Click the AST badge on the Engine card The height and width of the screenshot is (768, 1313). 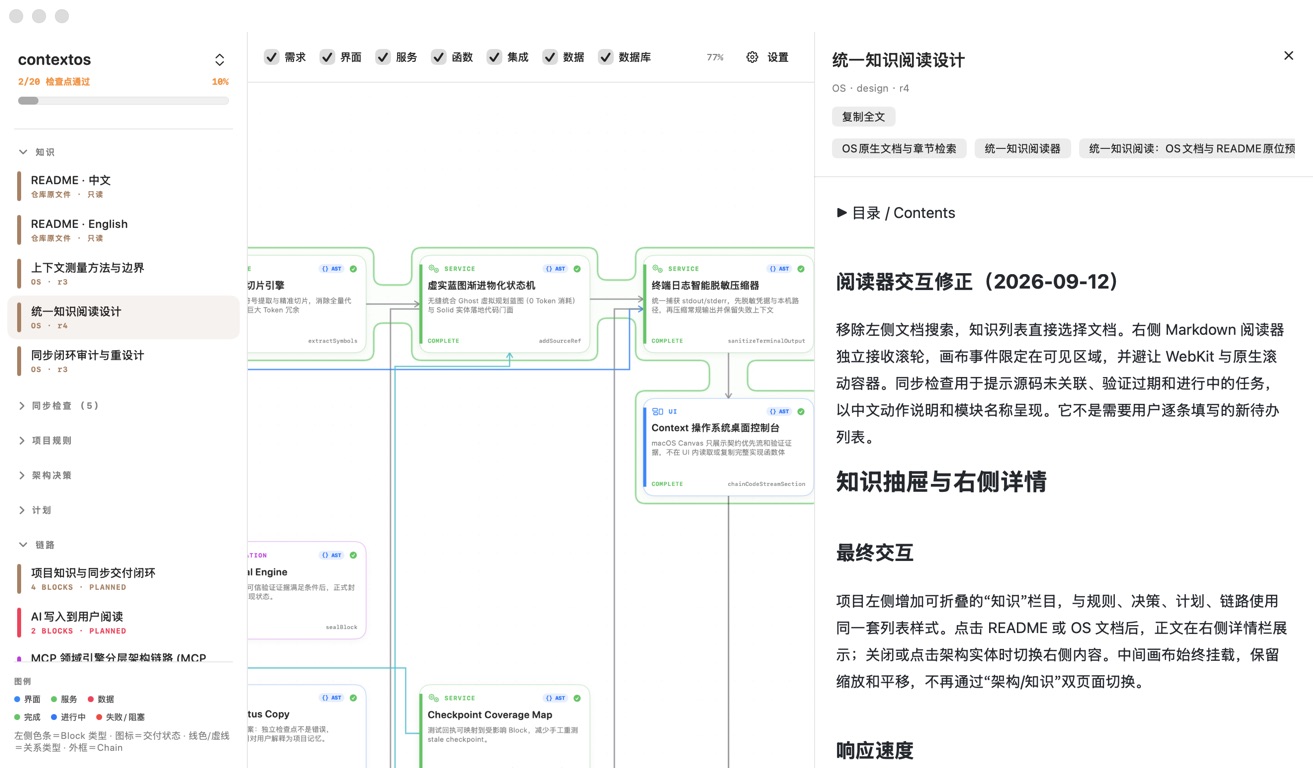[332, 555]
